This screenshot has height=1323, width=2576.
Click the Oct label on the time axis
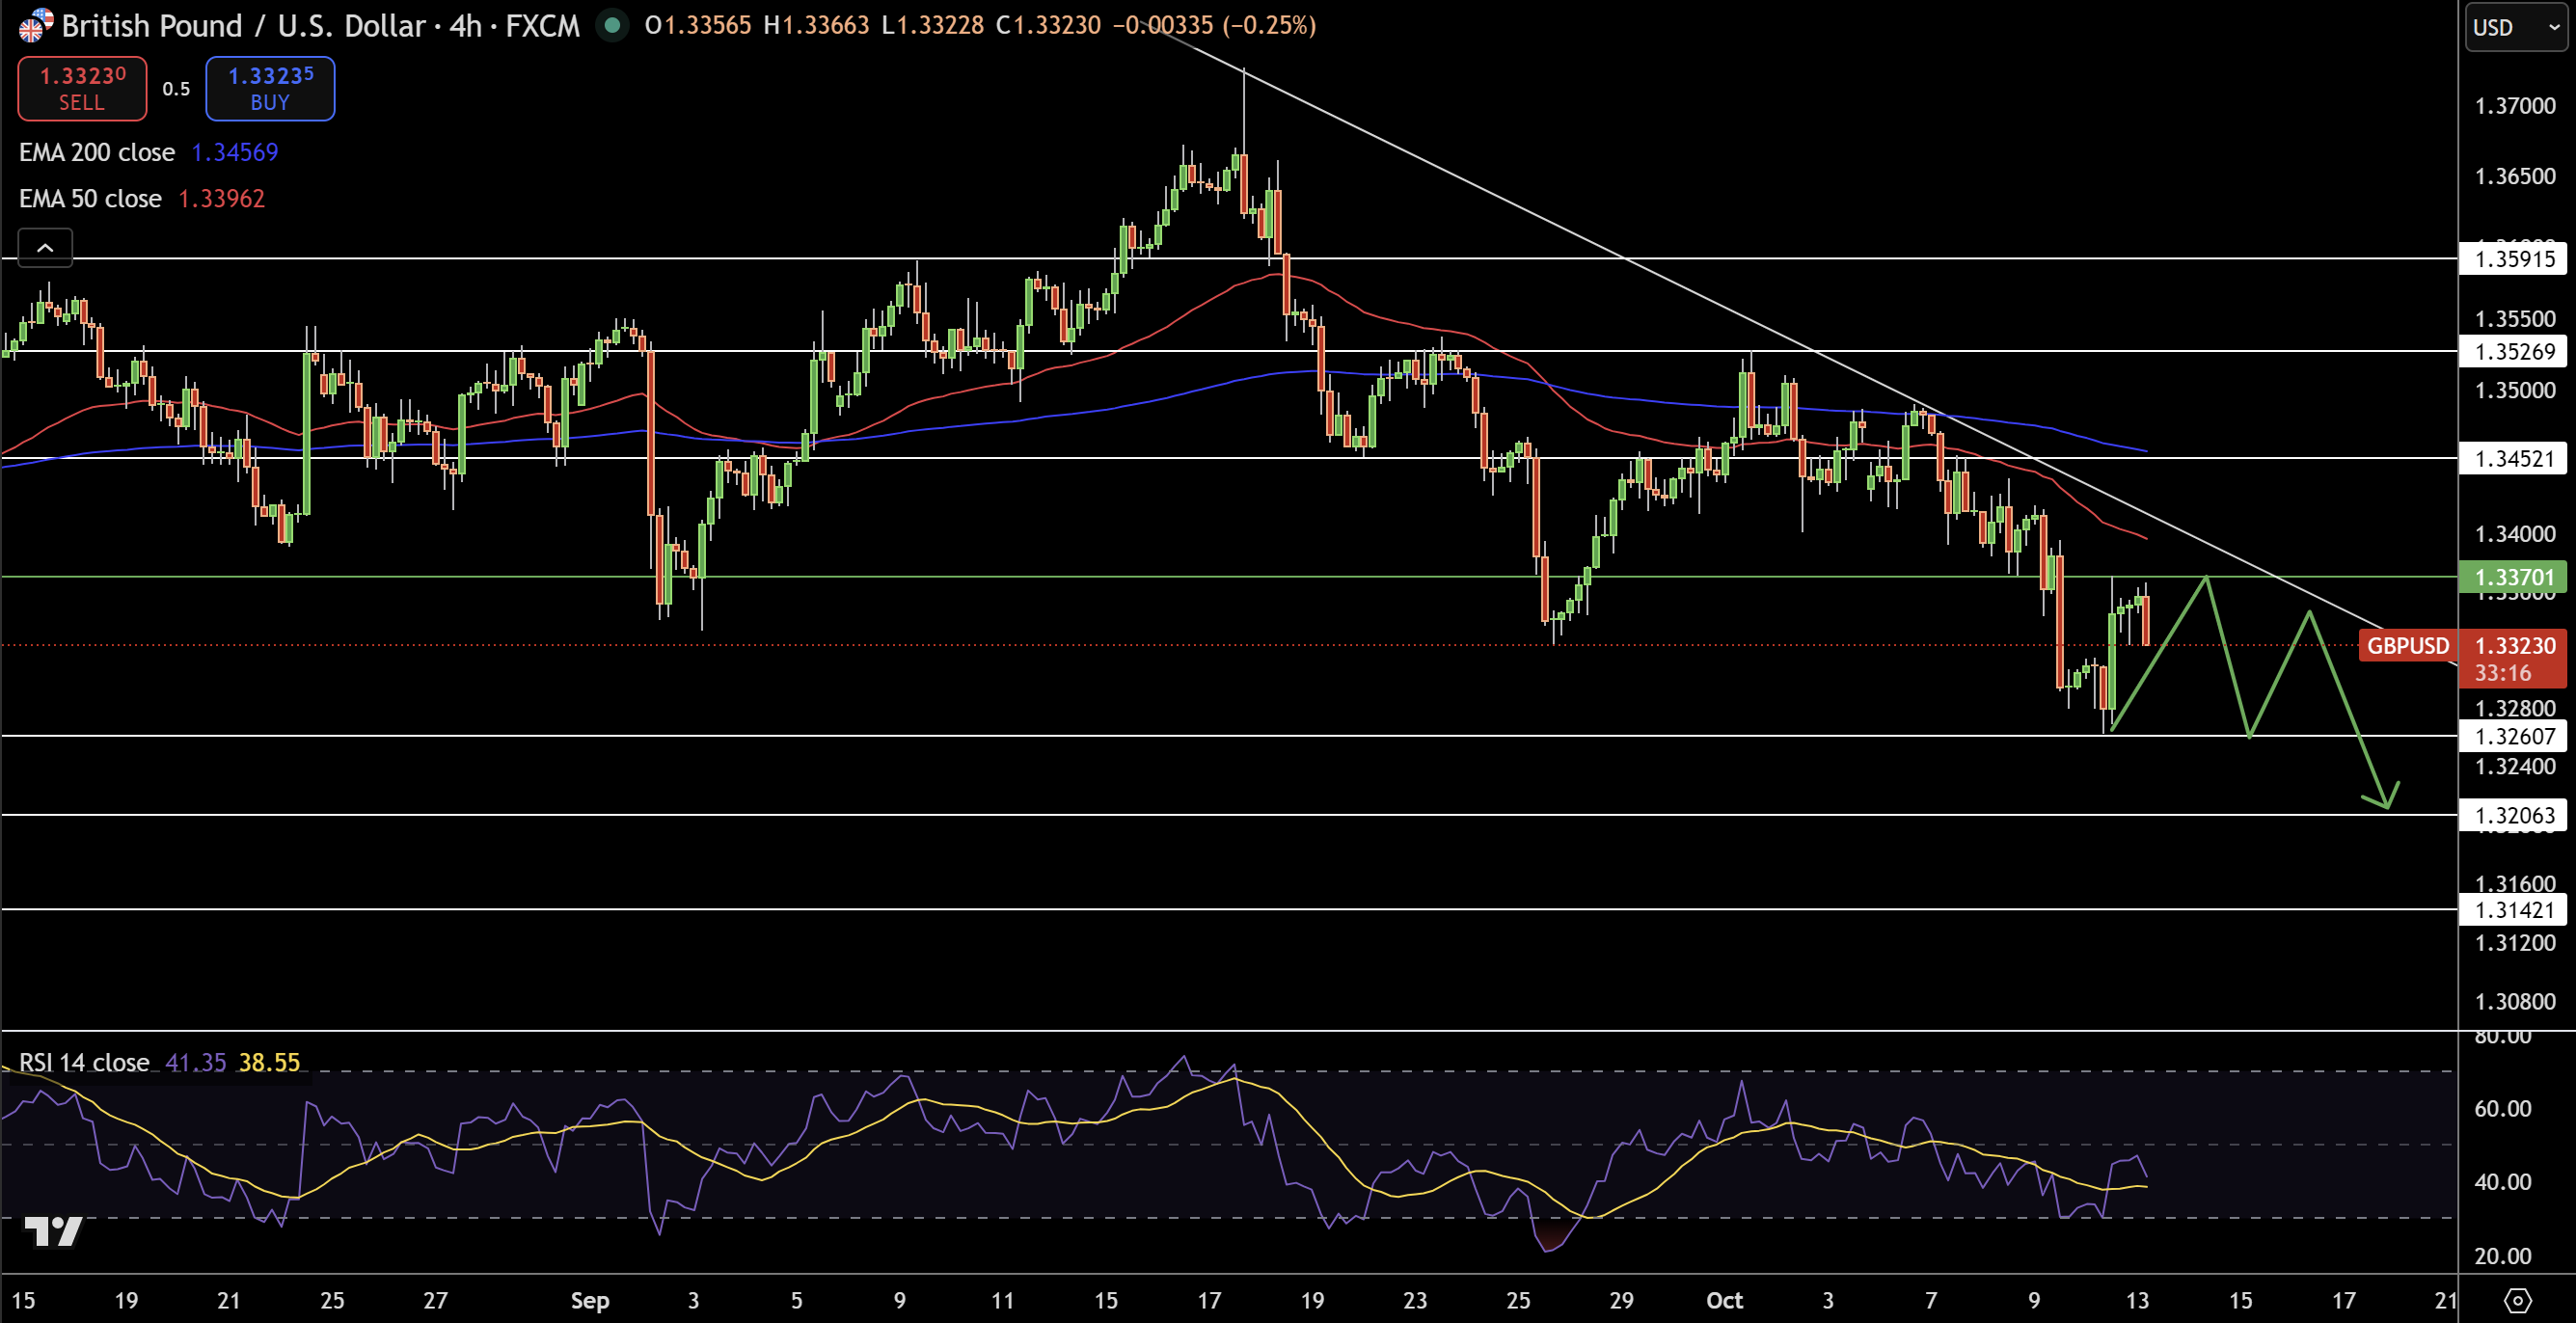[1724, 1300]
